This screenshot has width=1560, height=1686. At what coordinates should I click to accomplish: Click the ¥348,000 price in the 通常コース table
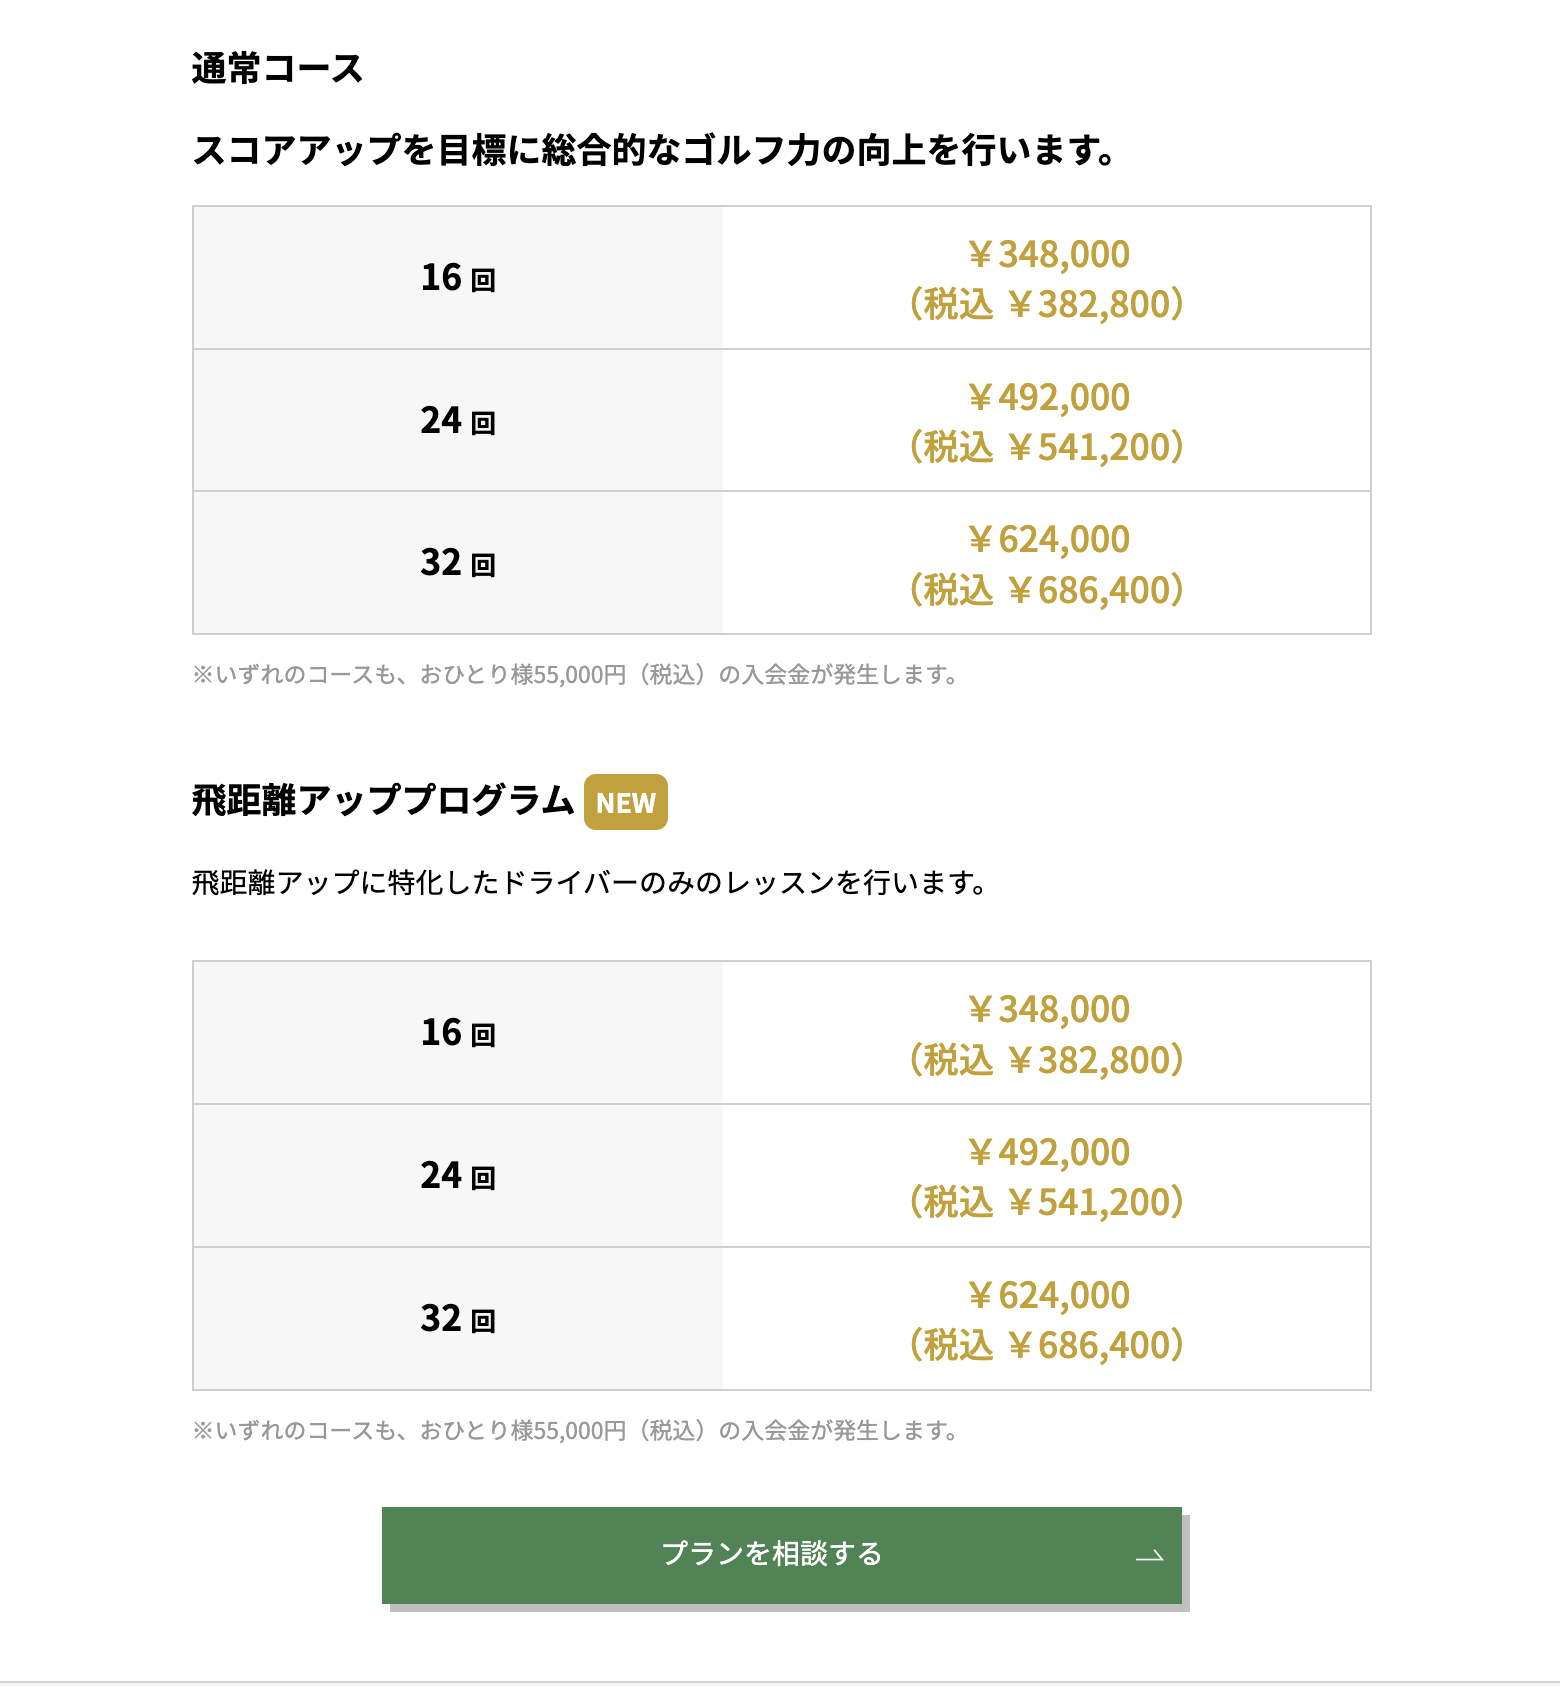1047,255
